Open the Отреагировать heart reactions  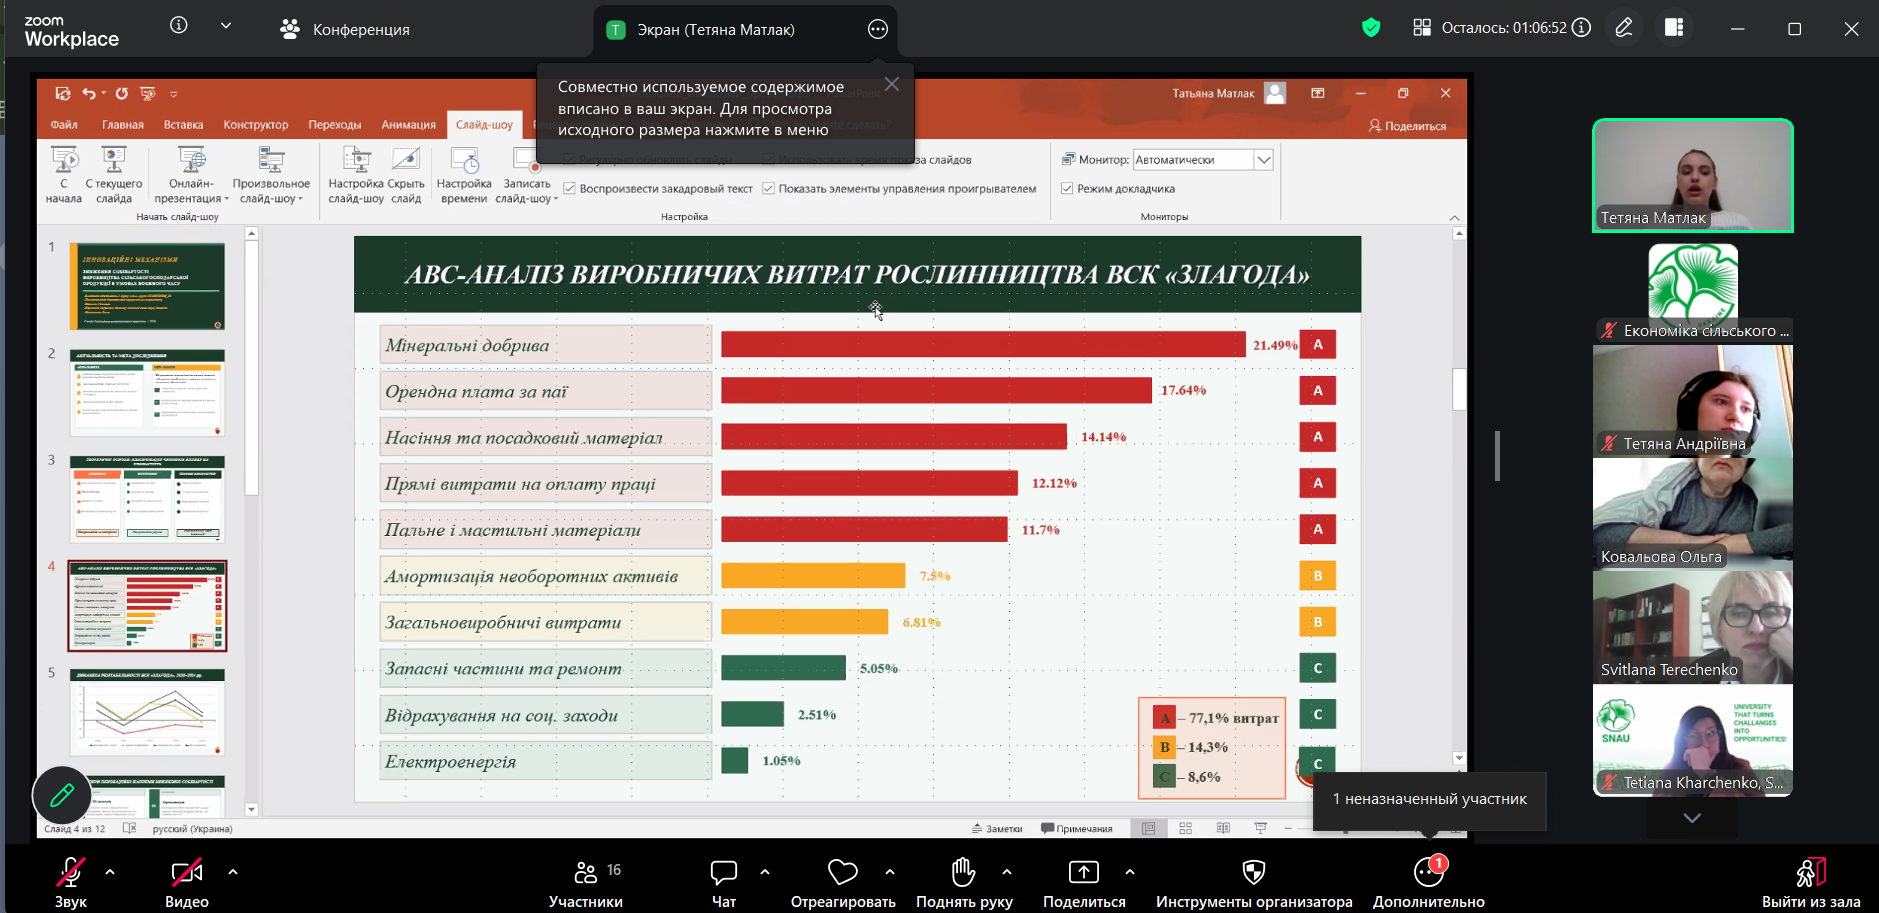843,873
